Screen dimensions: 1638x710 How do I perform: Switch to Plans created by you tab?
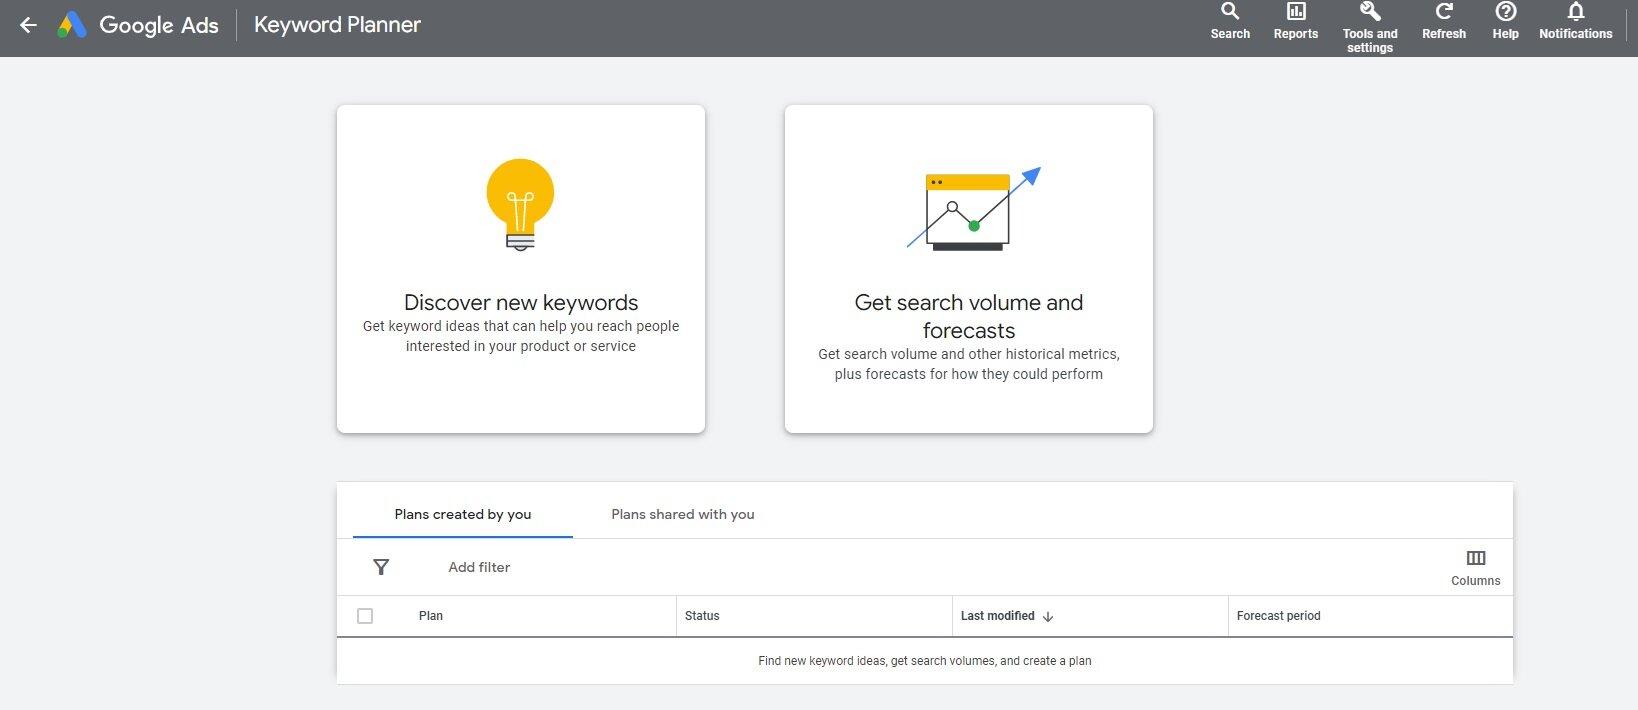point(463,514)
